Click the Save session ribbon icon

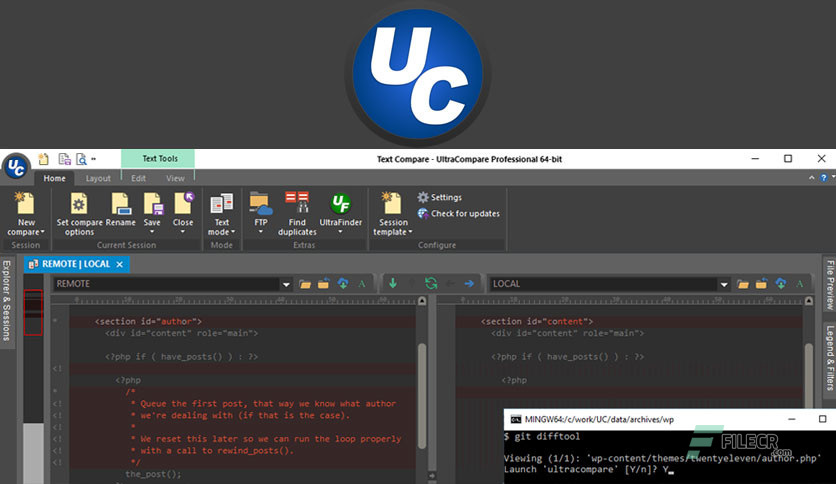[x=152, y=204]
